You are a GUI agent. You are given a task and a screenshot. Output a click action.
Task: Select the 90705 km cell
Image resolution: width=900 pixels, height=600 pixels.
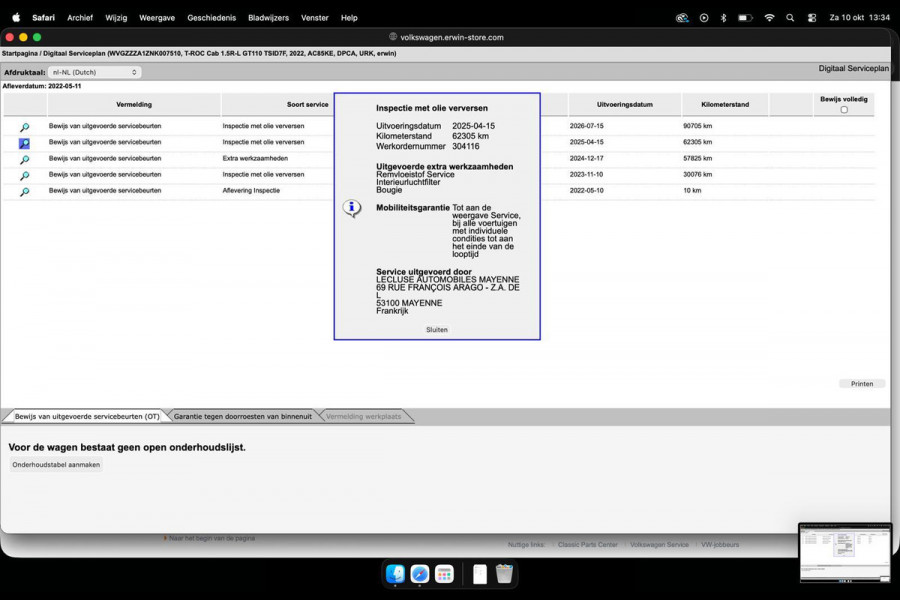pyautogui.click(x=697, y=126)
